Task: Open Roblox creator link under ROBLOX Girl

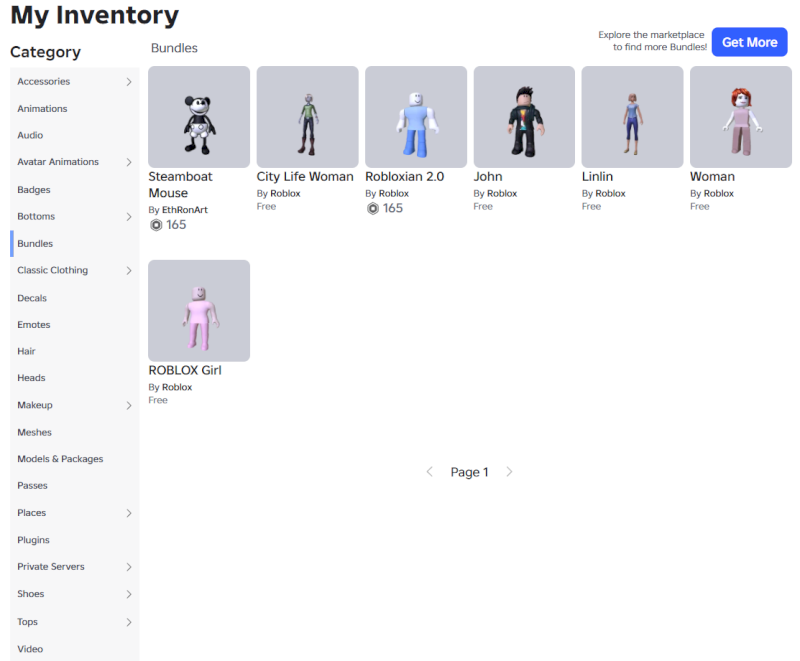Action: [x=177, y=387]
